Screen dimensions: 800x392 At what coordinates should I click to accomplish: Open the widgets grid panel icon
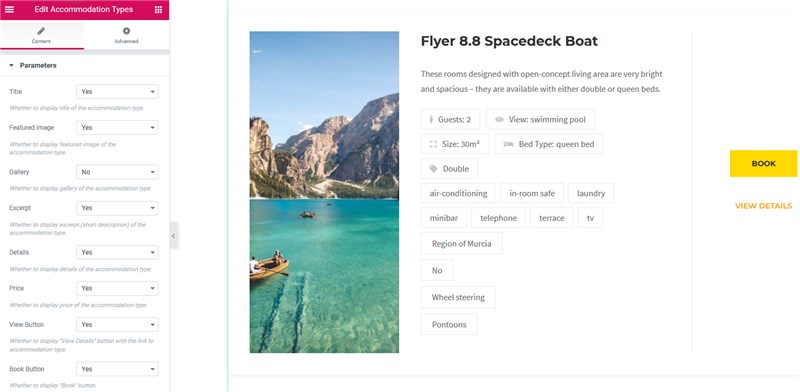pos(158,10)
